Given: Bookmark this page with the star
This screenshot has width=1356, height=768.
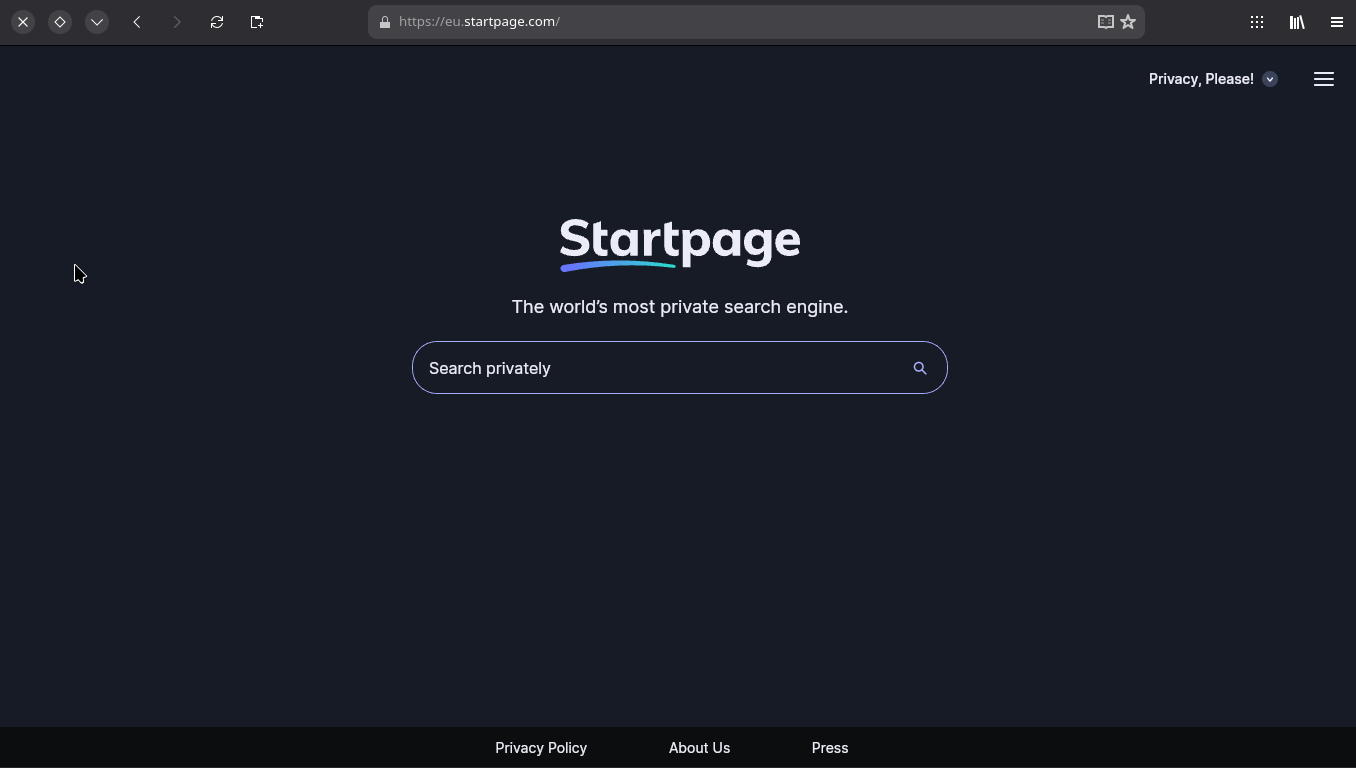Looking at the screenshot, I should [x=1128, y=22].
